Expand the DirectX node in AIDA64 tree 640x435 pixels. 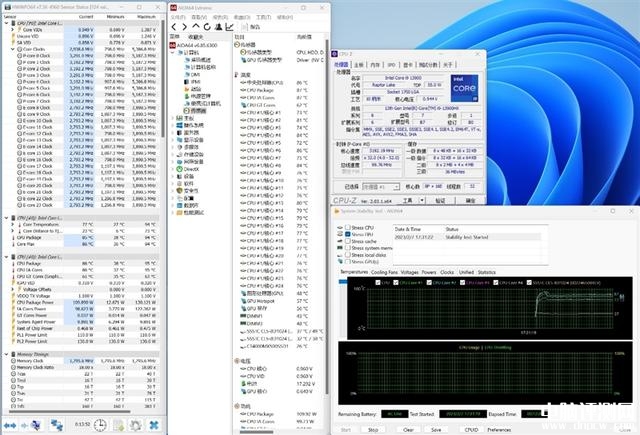click(x=172, y=169)
